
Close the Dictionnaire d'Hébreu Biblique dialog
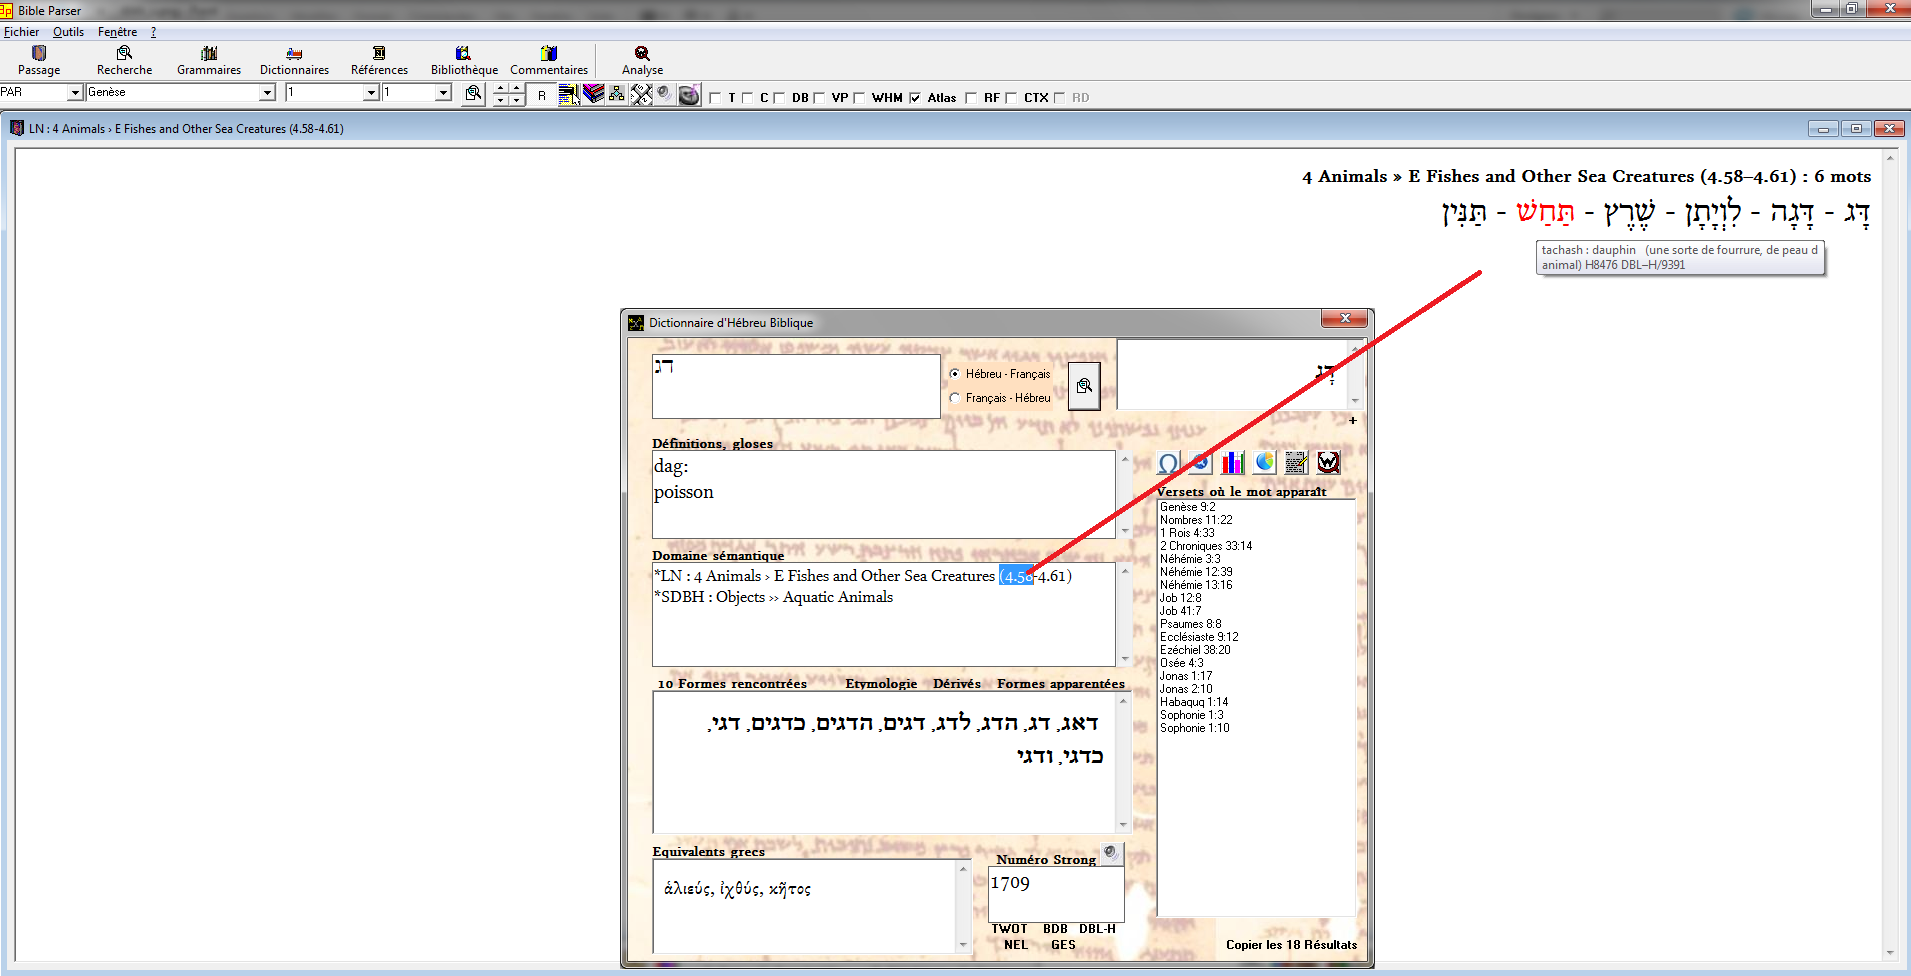coord(1345,319)
